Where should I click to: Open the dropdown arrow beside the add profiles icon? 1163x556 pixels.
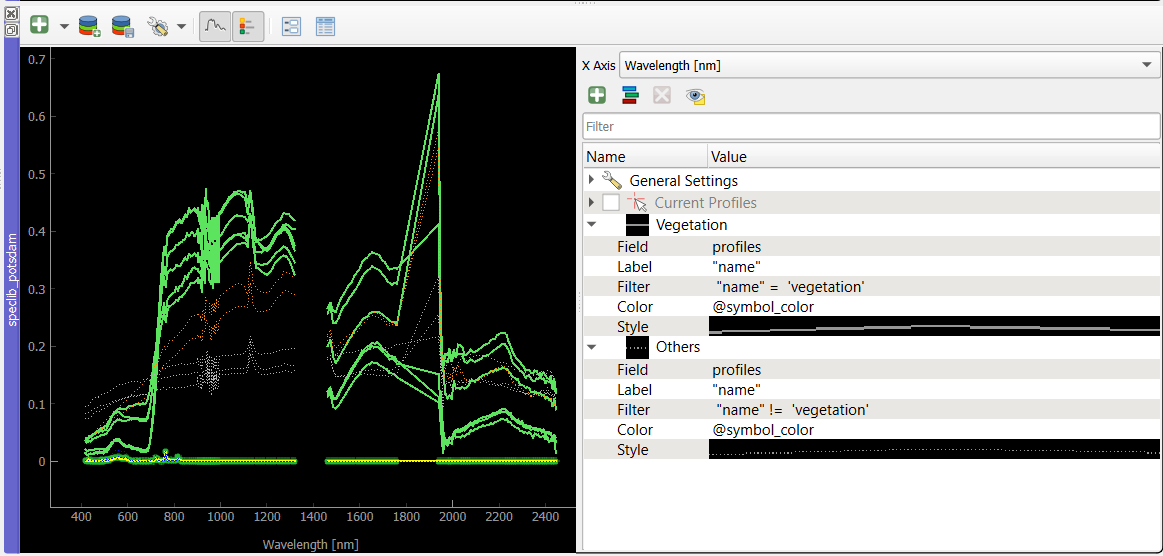[x=64, y=27]
